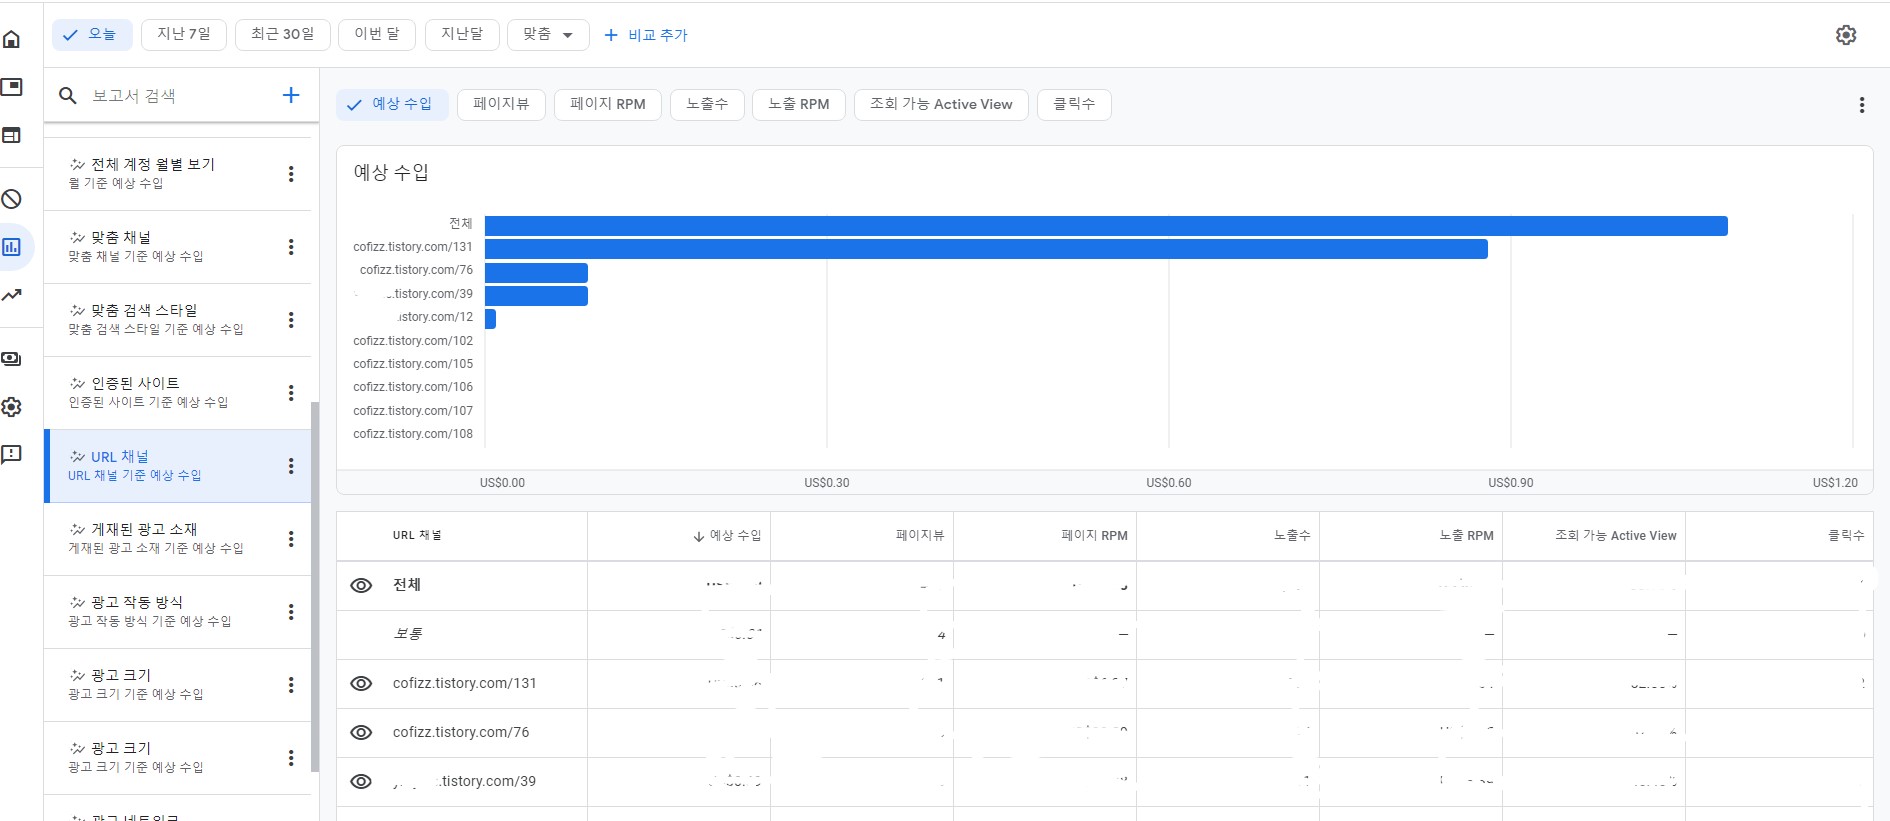Screen dimensions: 1890x821
Task: Click the report list vertical scrollbar
Action: (315, 587)
